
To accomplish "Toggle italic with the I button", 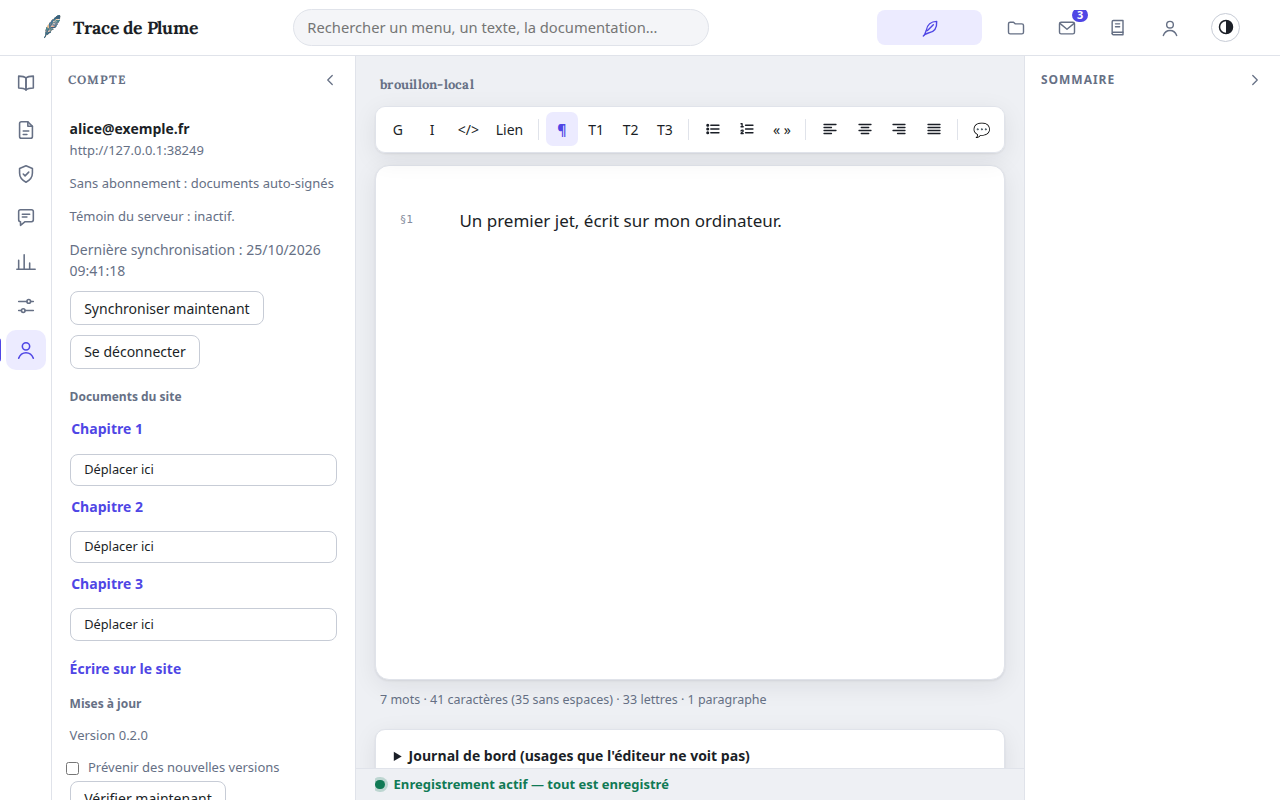I will click(432, 129).
